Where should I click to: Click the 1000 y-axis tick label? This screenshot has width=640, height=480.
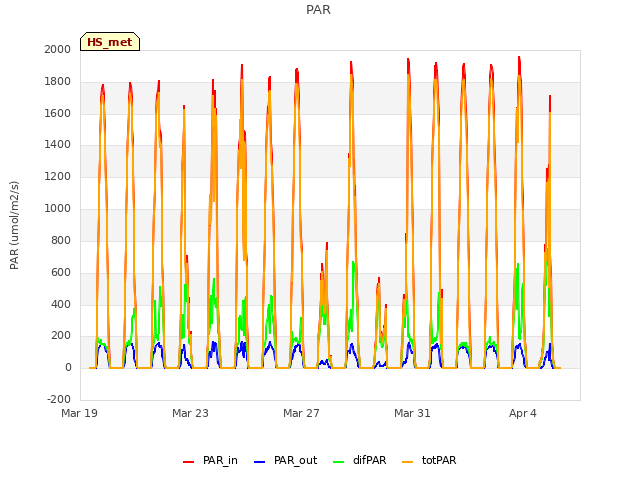coord(58,209)
